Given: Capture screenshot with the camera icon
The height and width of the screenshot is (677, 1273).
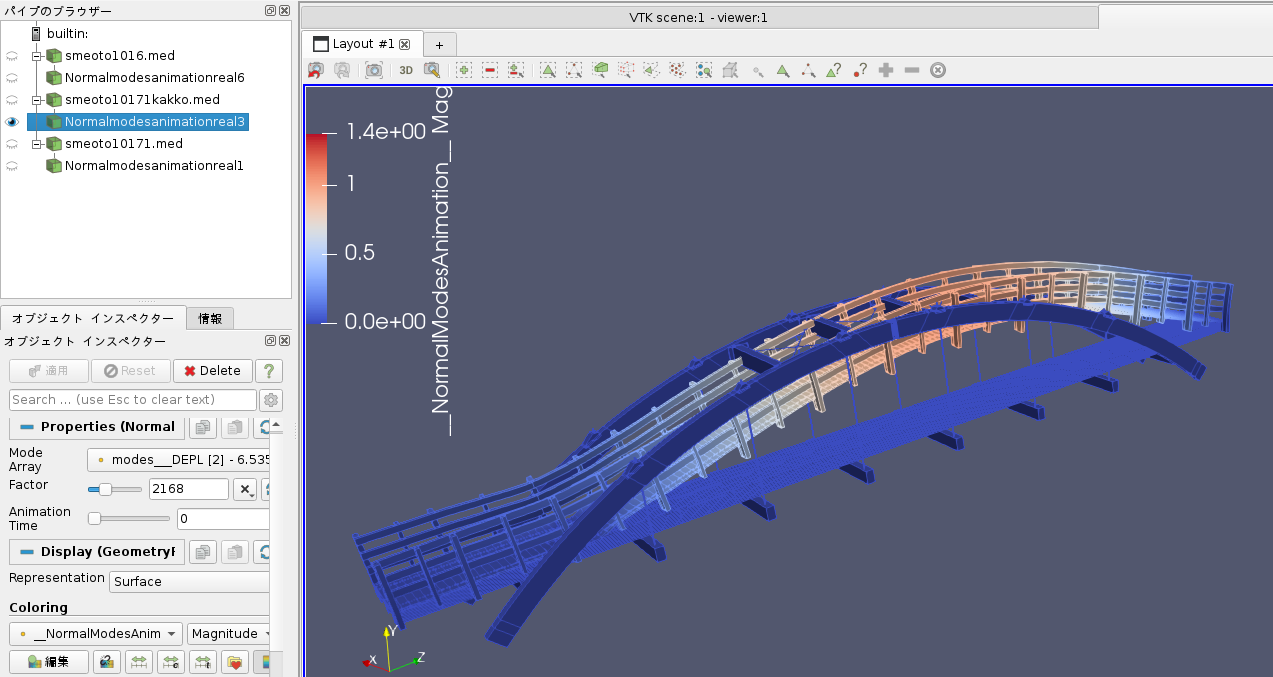Looking at the screenshot, I should [373, 70].
